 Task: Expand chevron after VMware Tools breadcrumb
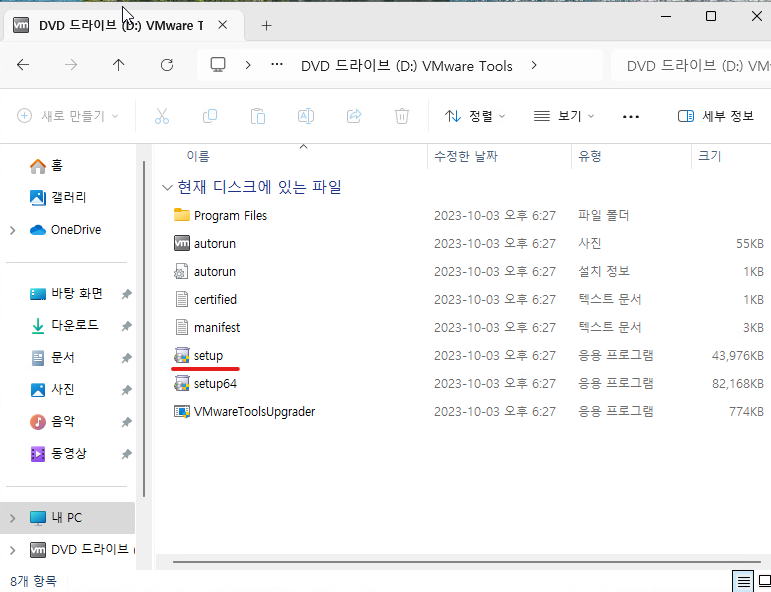click(x=534, y=65)
